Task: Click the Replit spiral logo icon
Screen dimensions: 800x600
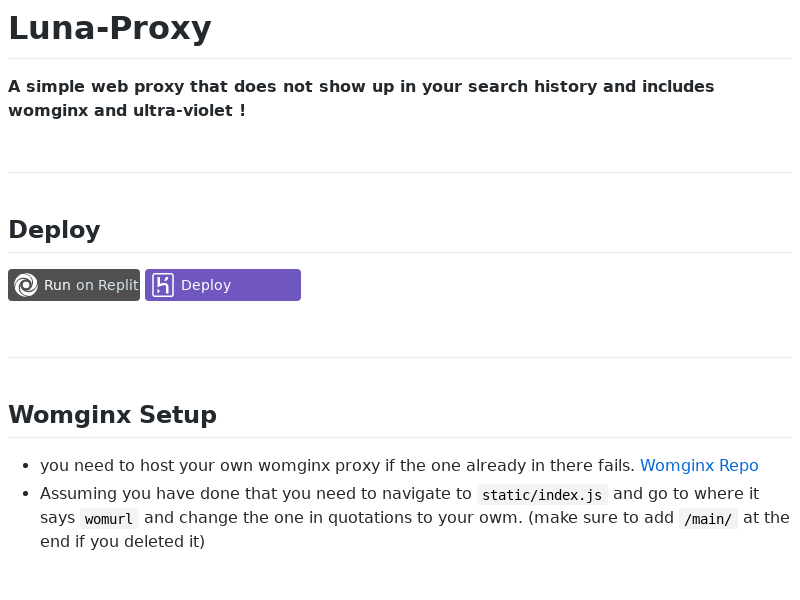Action: point(25,284)
